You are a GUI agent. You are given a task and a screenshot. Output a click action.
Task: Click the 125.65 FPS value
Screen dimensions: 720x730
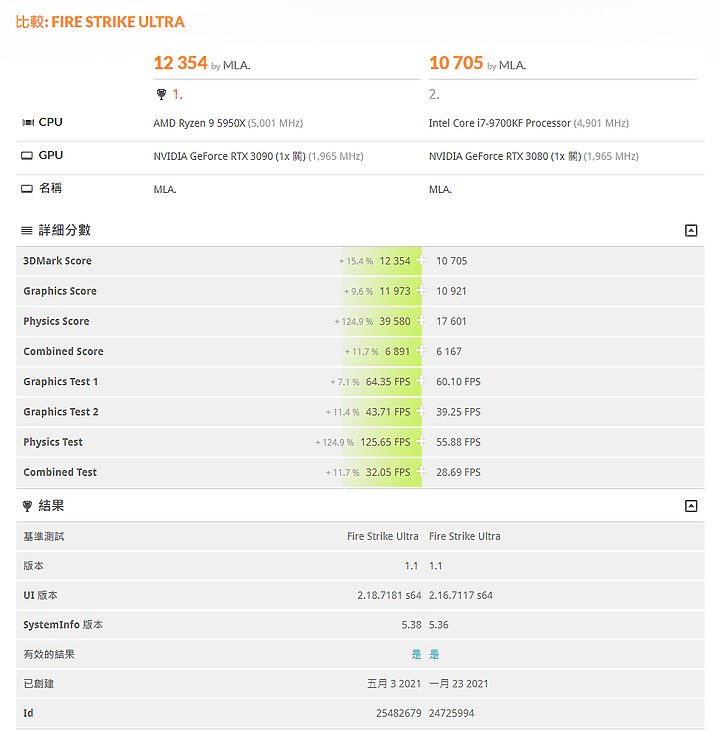(x=385, y=442)
